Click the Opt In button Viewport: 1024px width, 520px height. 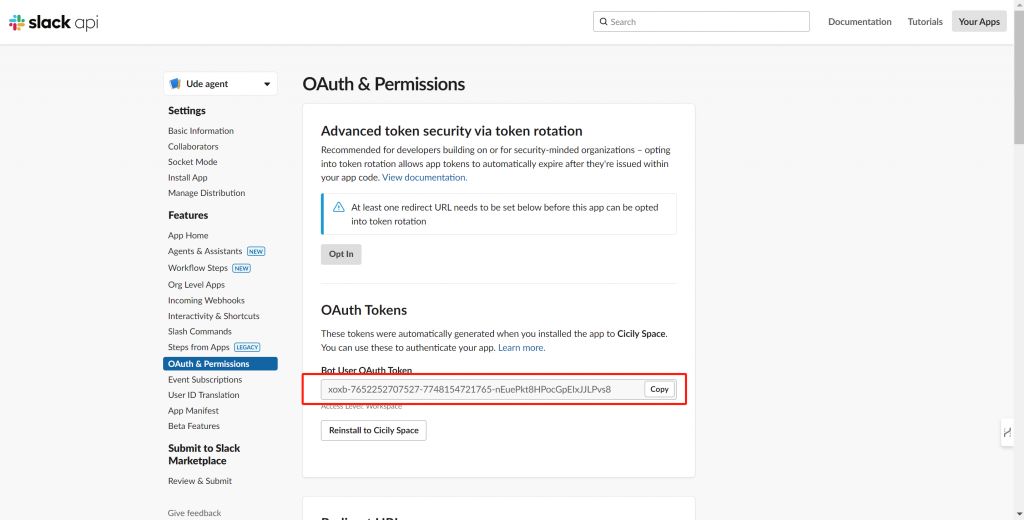341,254
